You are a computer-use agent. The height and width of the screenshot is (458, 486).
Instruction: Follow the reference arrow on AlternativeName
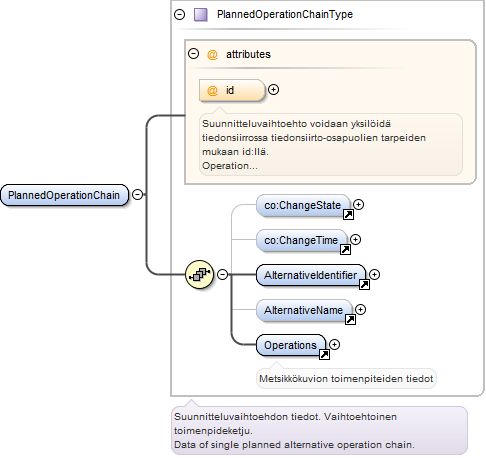(350, 319)
